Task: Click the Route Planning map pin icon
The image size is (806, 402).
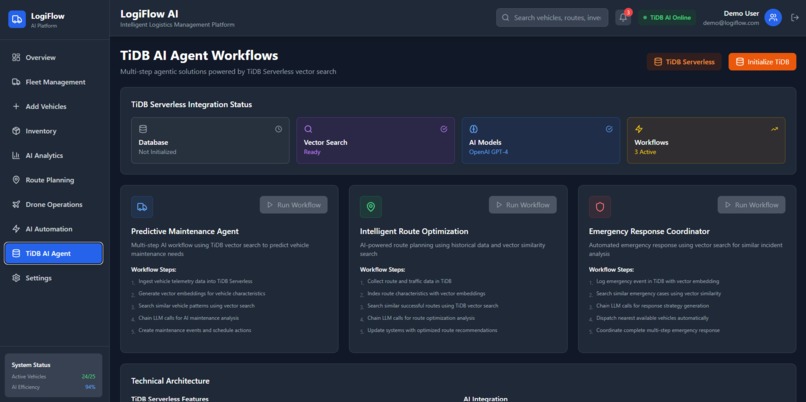Action: pos(16,180)
